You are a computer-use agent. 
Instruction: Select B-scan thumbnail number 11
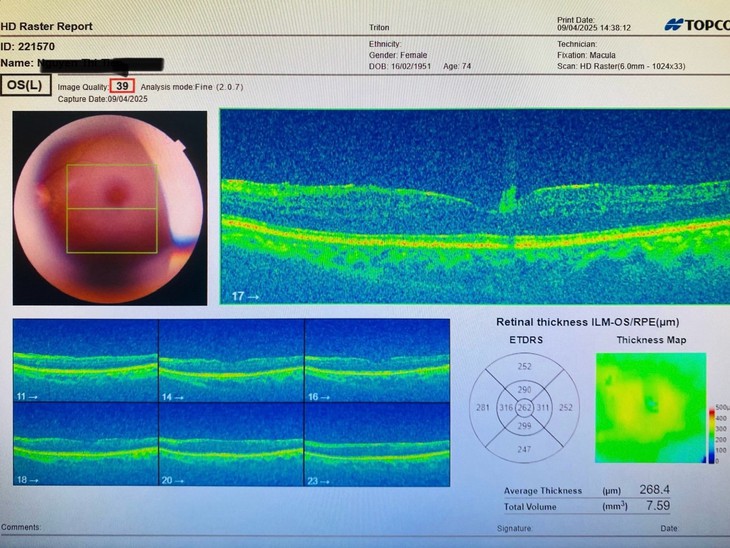[x=86, y=360]
